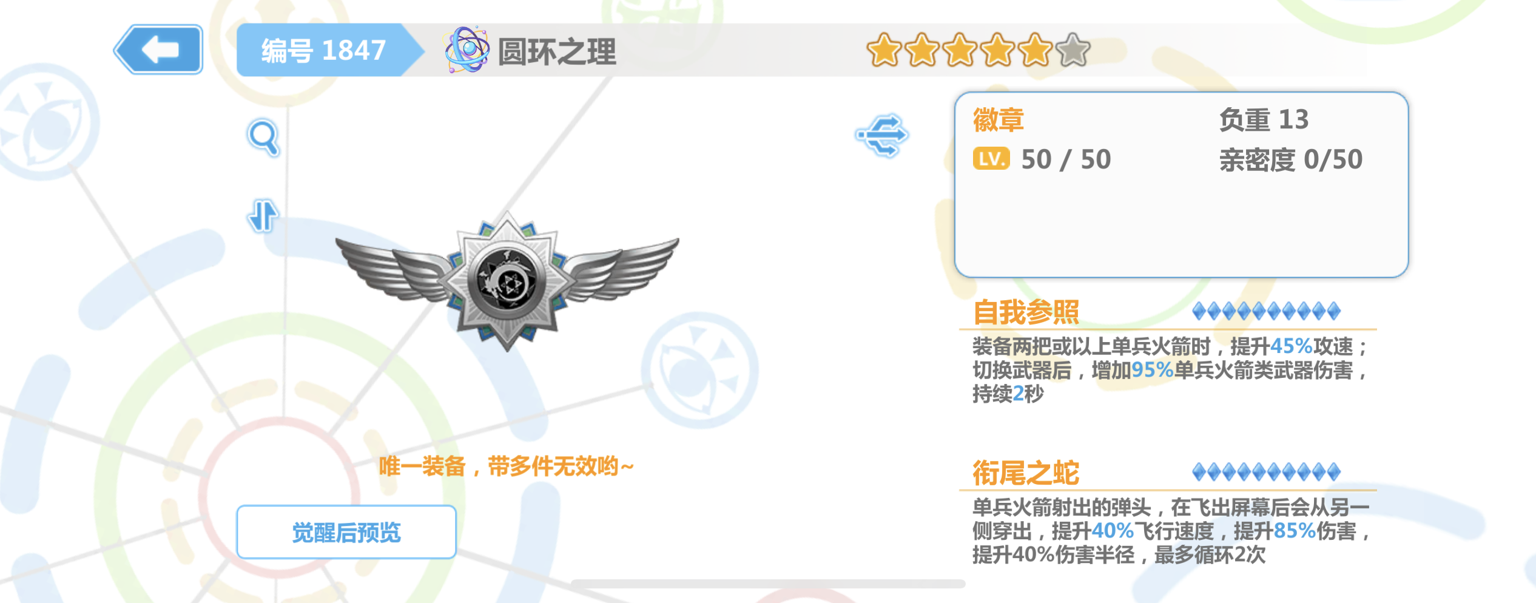
Task: Click the grey sixth star
Action: coord(1073,50)
